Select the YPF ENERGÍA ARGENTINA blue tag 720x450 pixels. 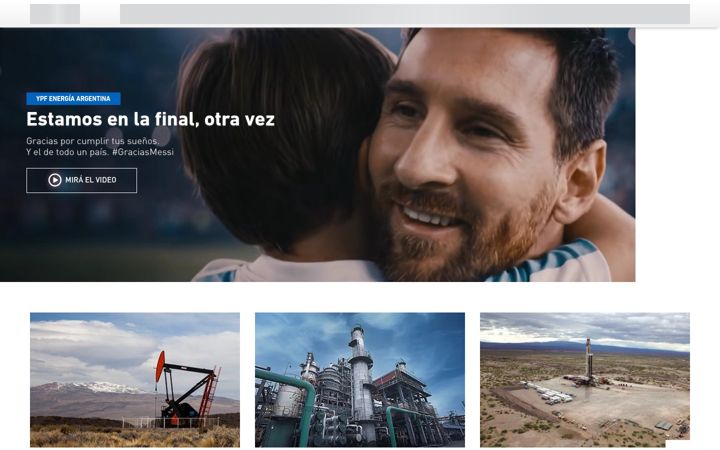pos(73,99)
